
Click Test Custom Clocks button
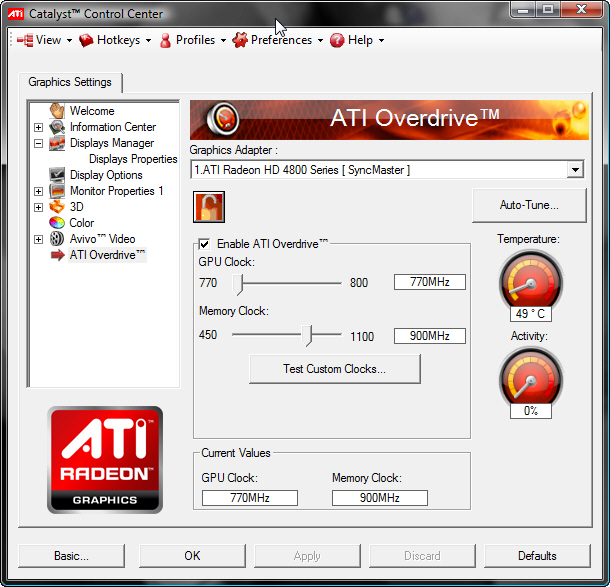(x=335, y=369)
